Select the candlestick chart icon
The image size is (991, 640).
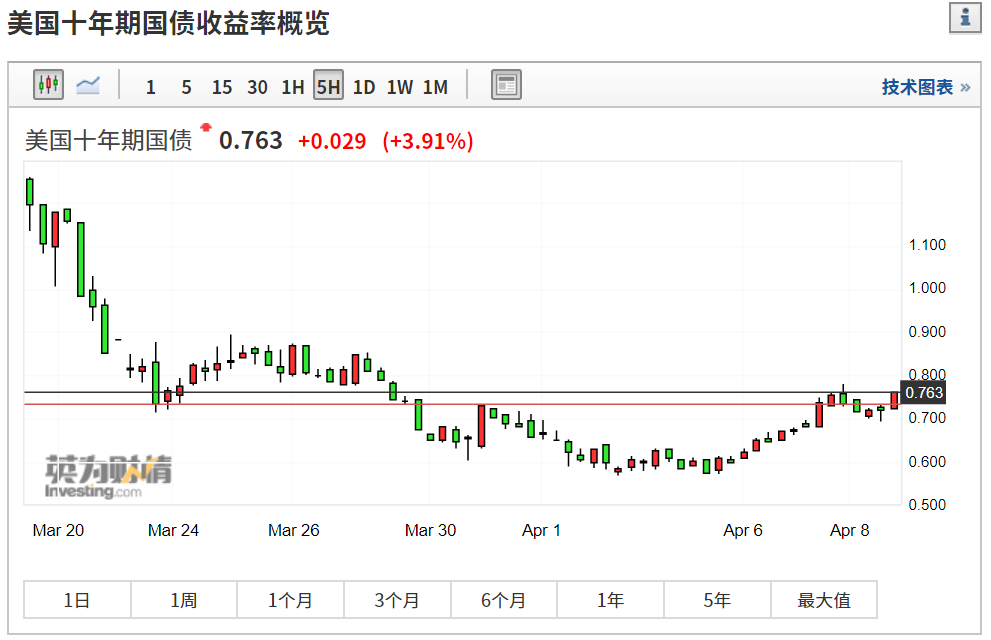click(47, 85)
